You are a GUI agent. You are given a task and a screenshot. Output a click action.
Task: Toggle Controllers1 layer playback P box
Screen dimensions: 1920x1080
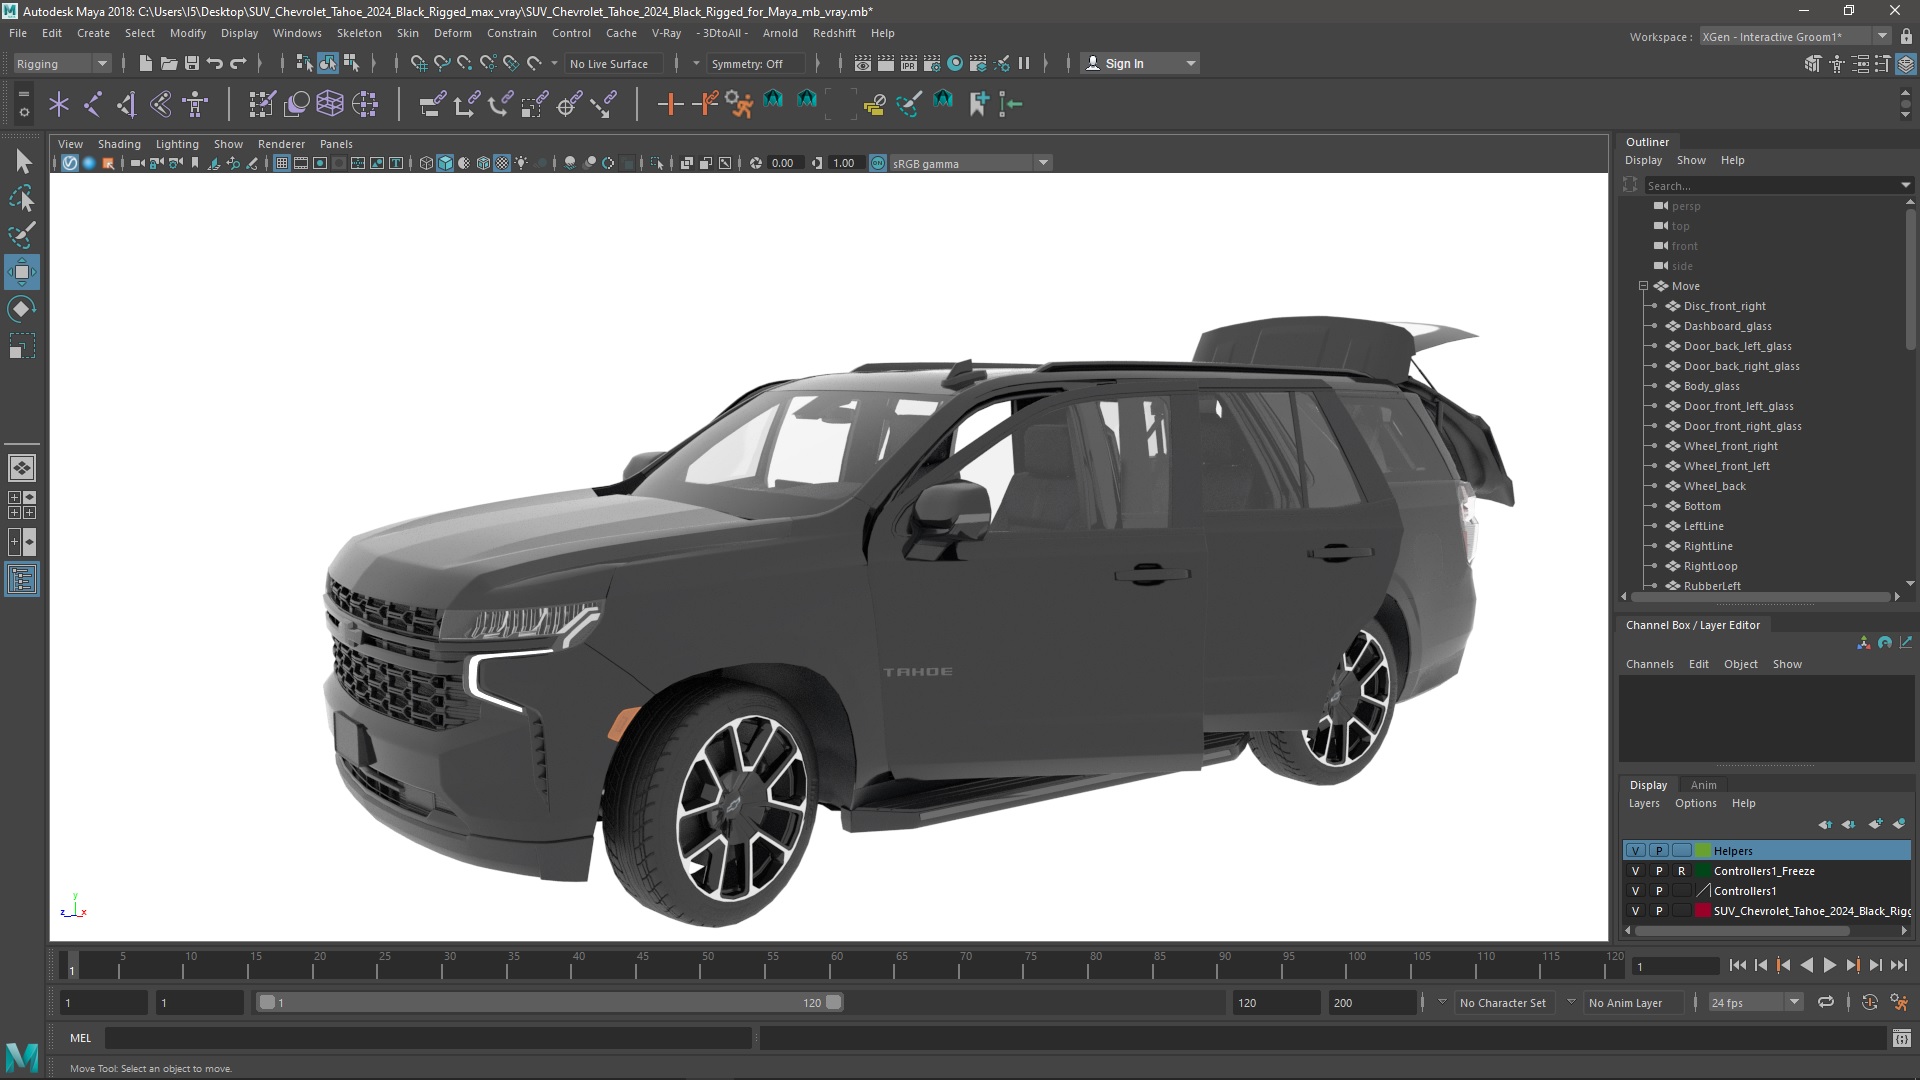pos(1659,891)
